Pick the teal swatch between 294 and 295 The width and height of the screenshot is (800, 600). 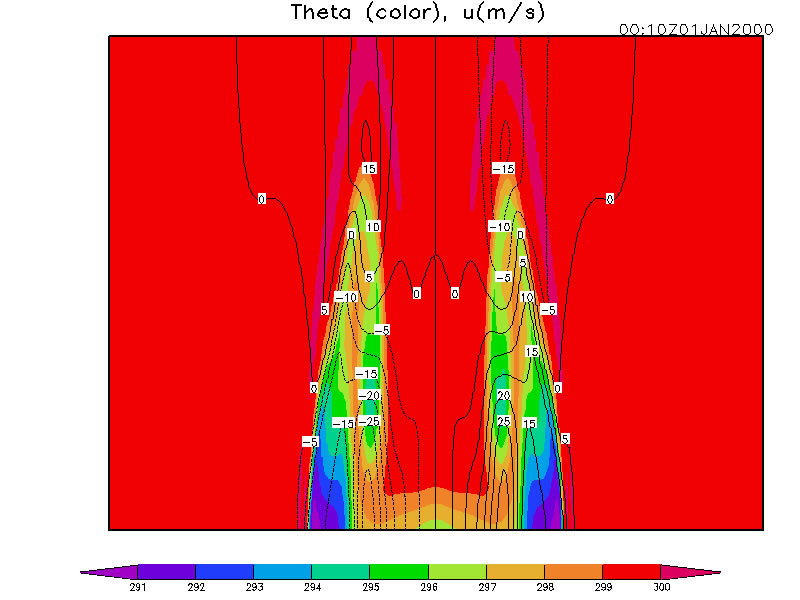341,571
